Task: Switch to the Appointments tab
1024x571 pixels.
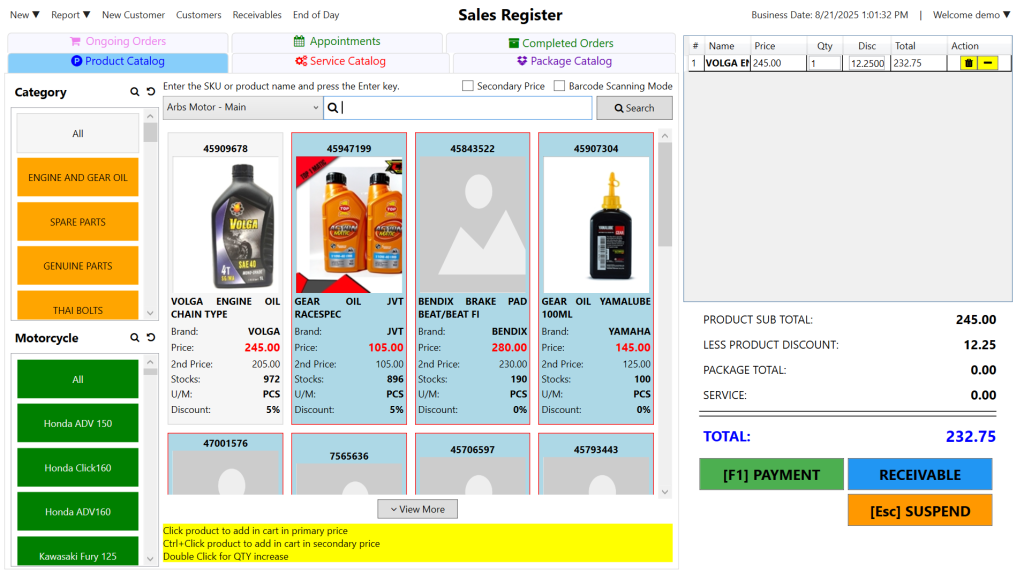Action: tap(337, 41)
